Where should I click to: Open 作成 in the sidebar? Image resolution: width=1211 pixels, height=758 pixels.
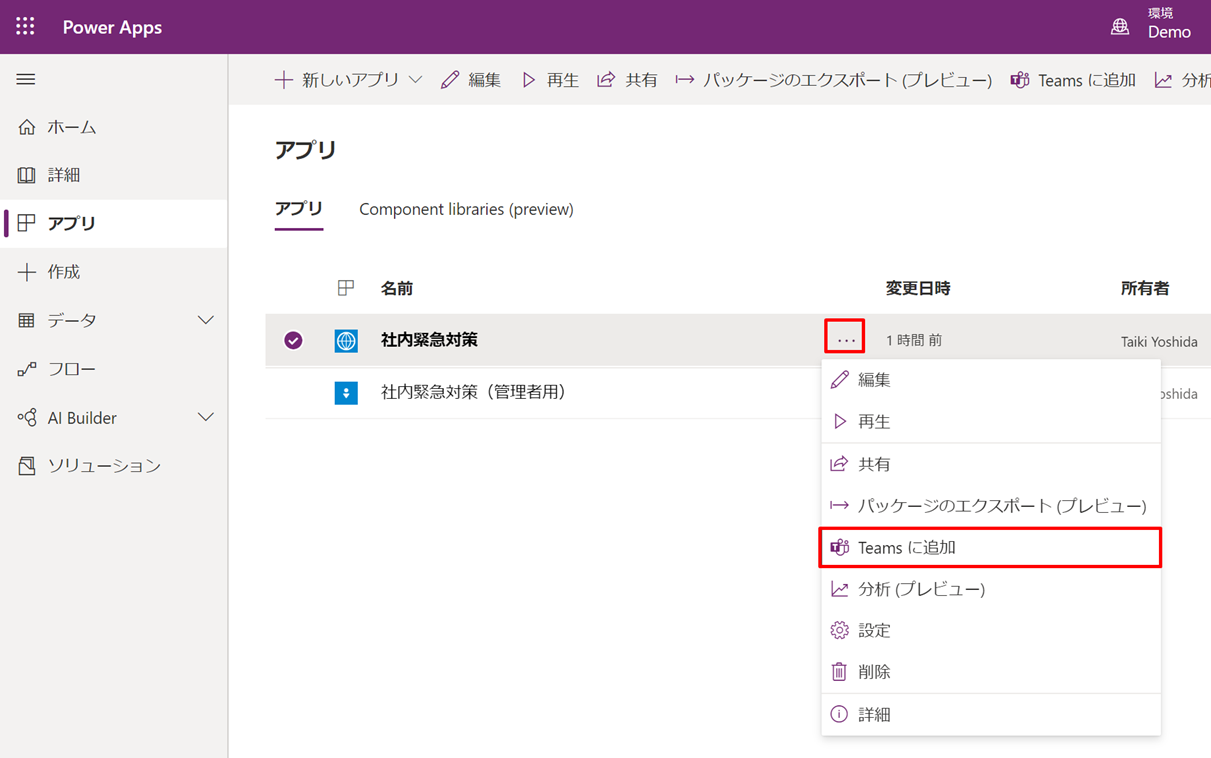[114, 272]
